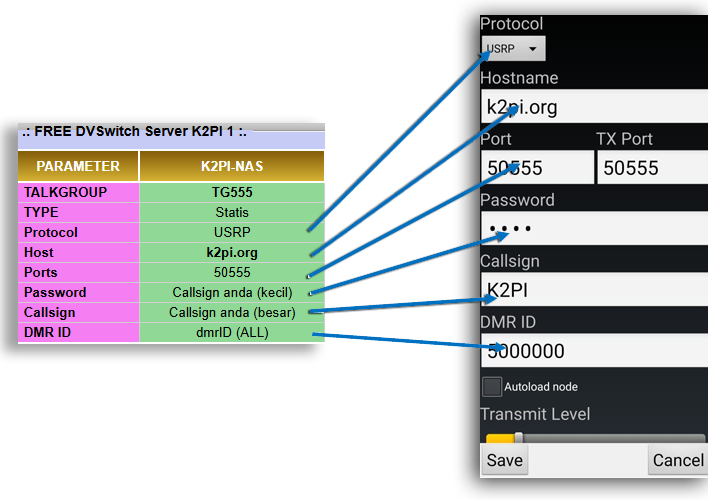Click the K2PI-NAS column header
This screenshot has height=500, width=708.
pos(232,167)
